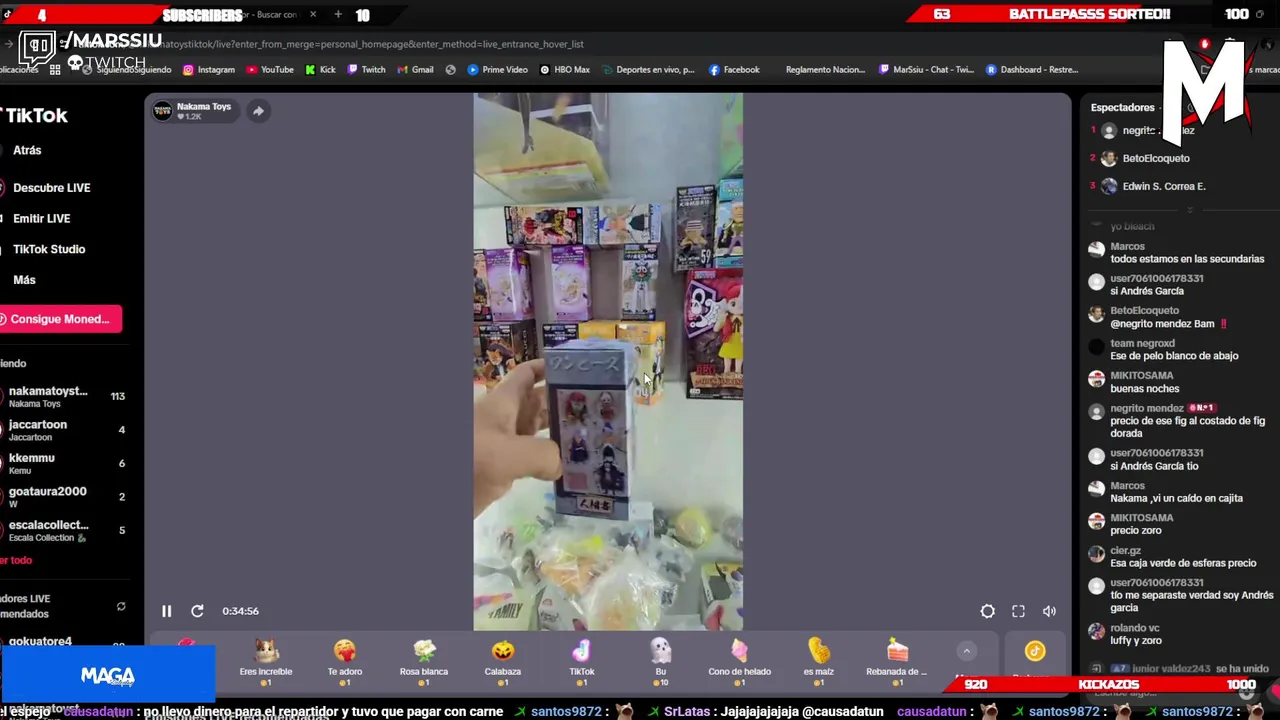This screenshot has height=720, width=1280.
Task: Pause the live video playback
Action: point(166,611)
